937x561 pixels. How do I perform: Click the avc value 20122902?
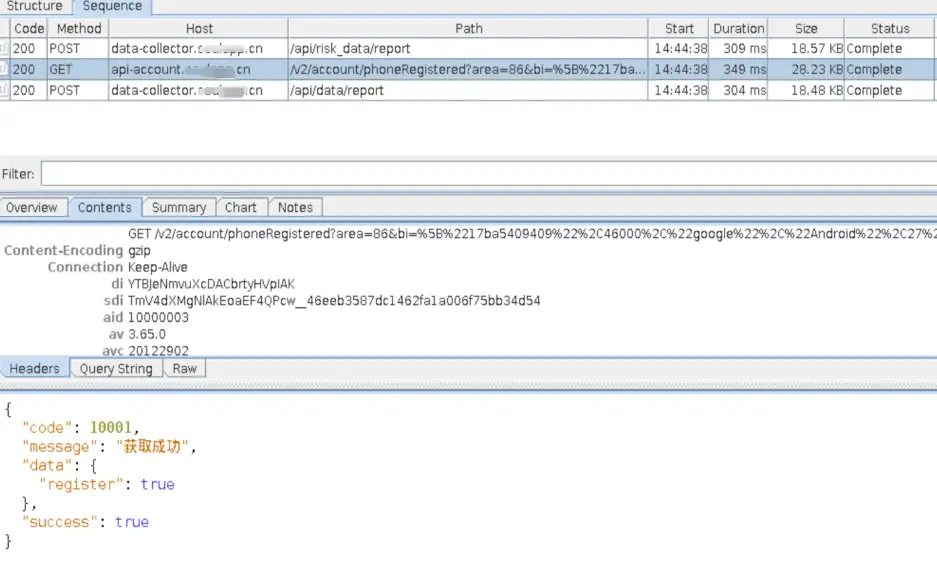[x=158, y=351]
